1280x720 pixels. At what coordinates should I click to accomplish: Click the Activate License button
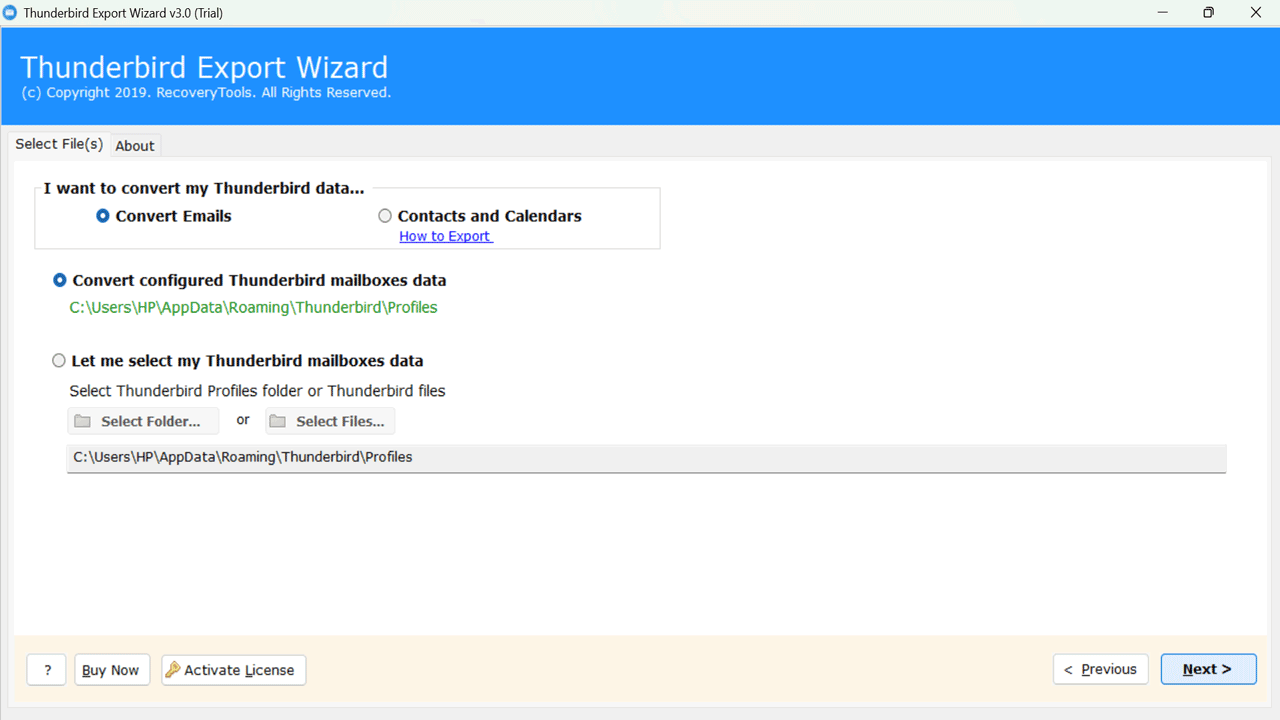tap(234, 670)
